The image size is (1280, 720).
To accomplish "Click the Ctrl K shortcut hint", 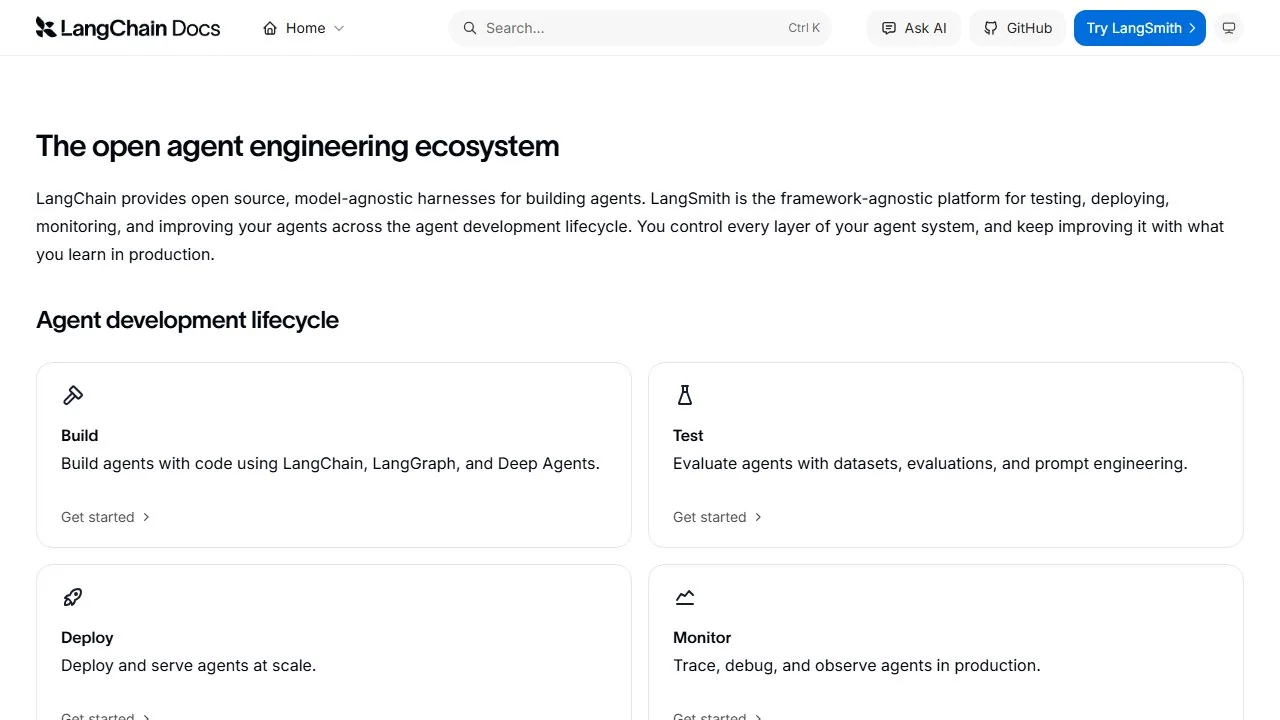I will (804, 28).
